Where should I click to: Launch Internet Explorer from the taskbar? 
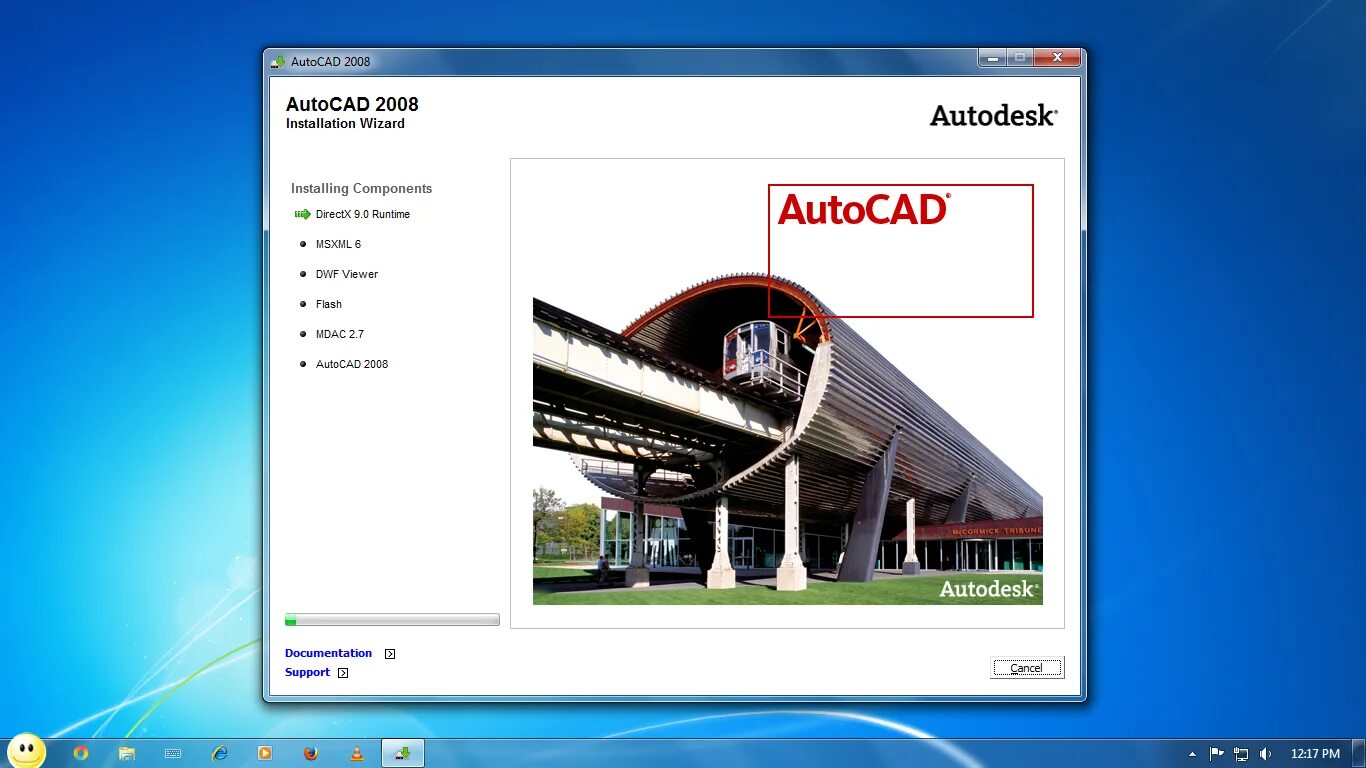click(x=219, y=753)
